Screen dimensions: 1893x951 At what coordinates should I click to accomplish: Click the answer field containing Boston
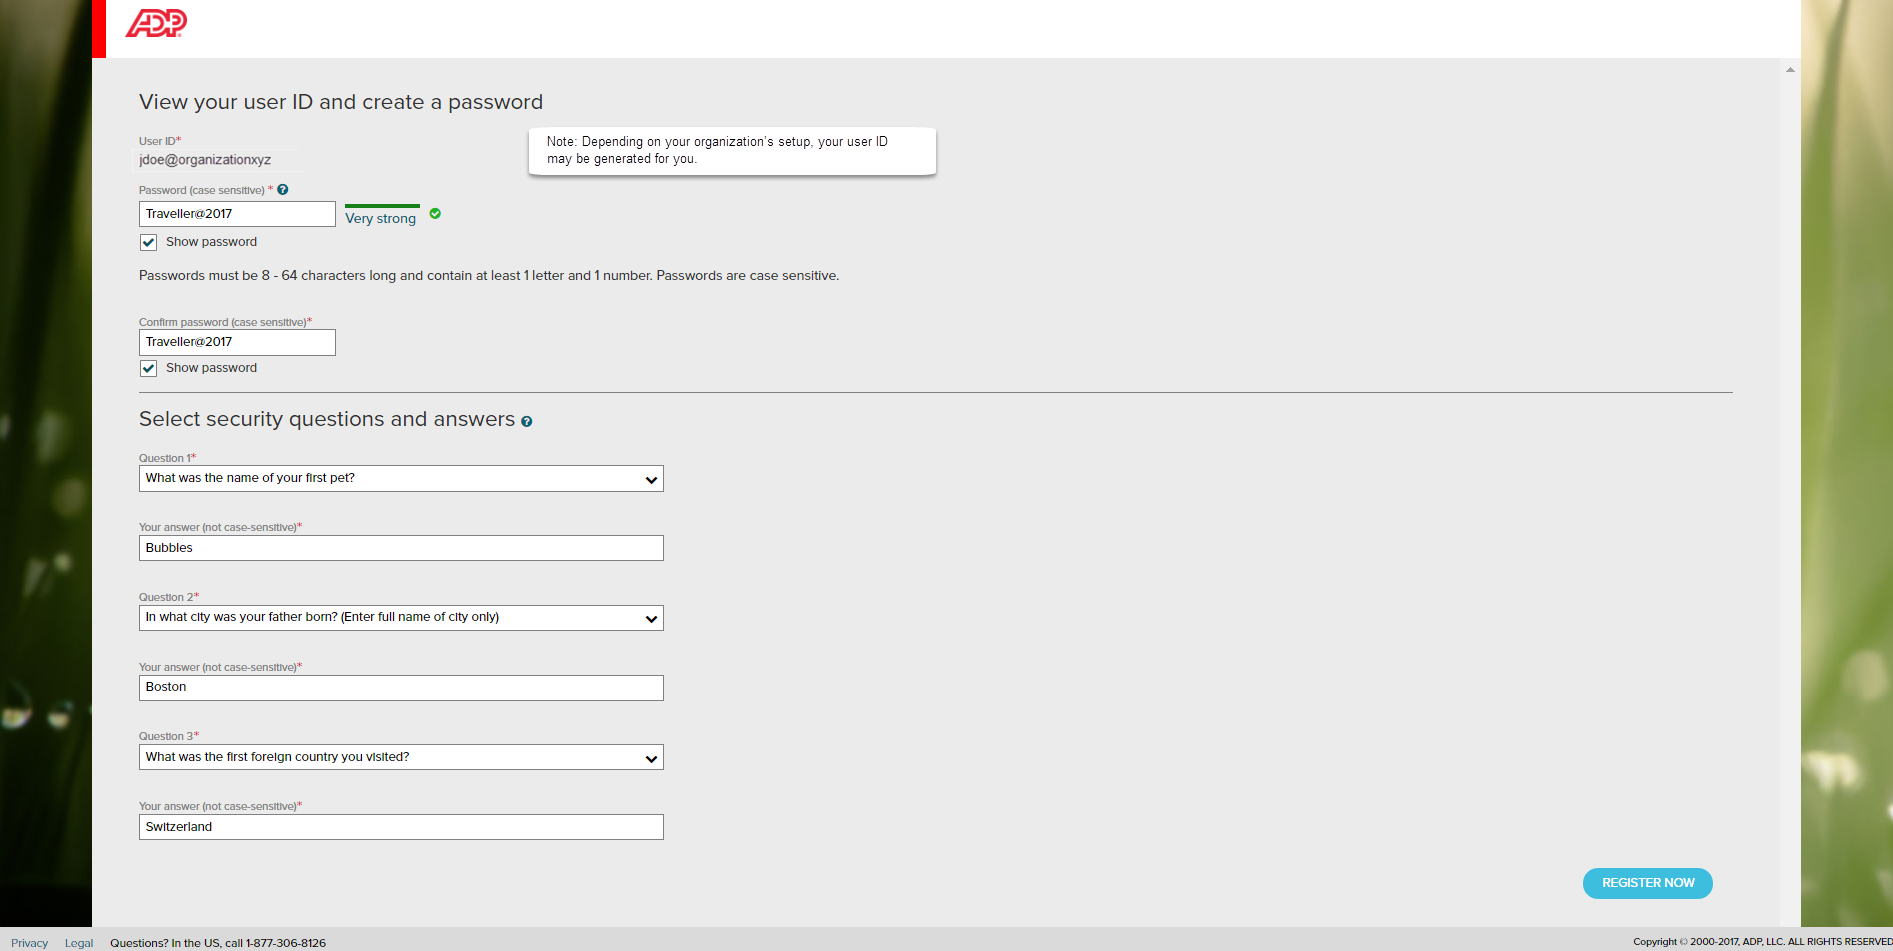pyautogui.click(x=400, y=688)
